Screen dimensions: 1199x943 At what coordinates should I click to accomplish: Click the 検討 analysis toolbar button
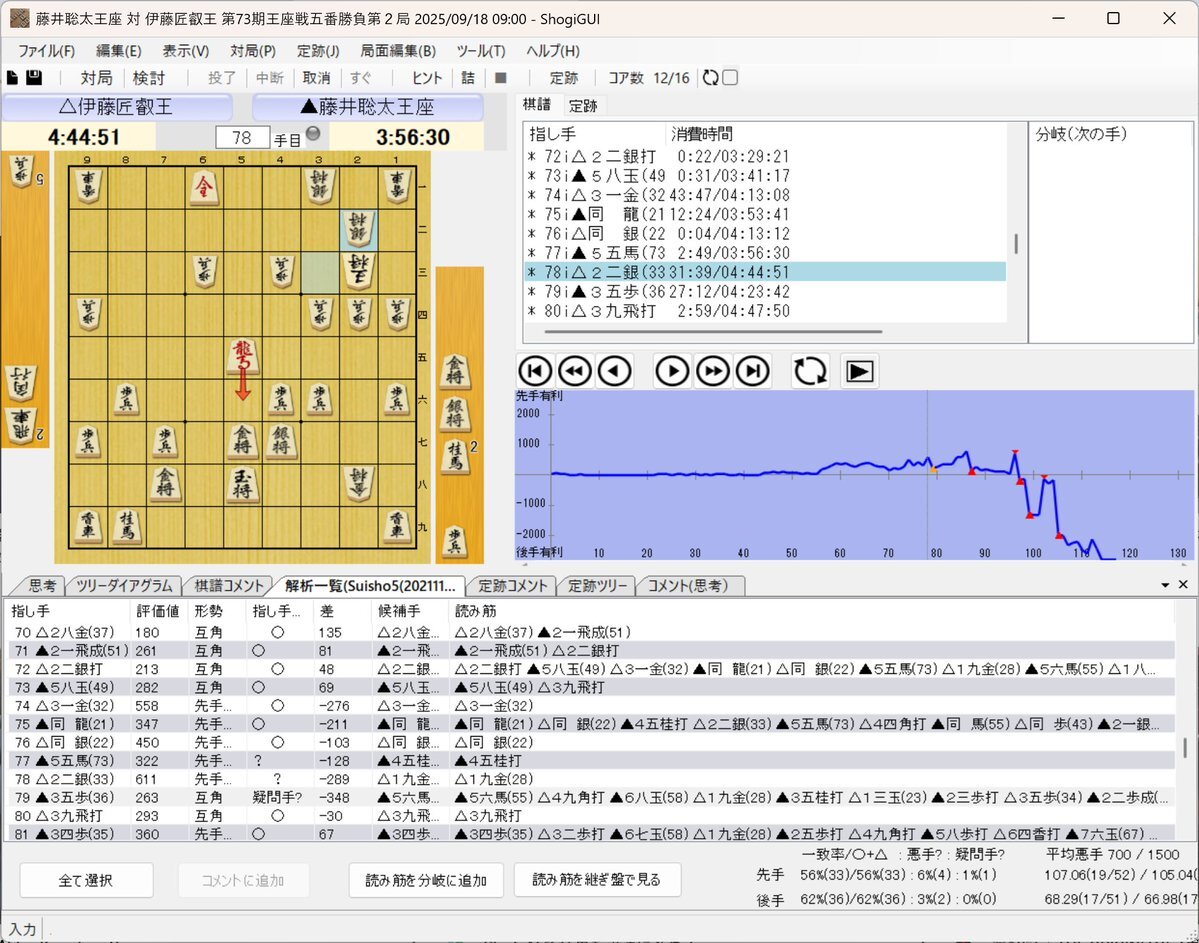[148, 78]
